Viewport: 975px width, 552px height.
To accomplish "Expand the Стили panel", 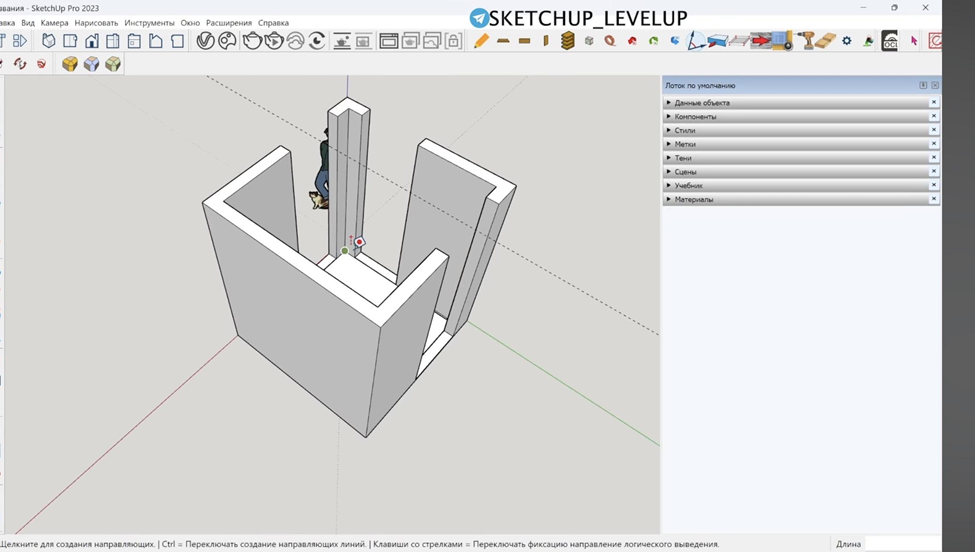I will 802,131.
